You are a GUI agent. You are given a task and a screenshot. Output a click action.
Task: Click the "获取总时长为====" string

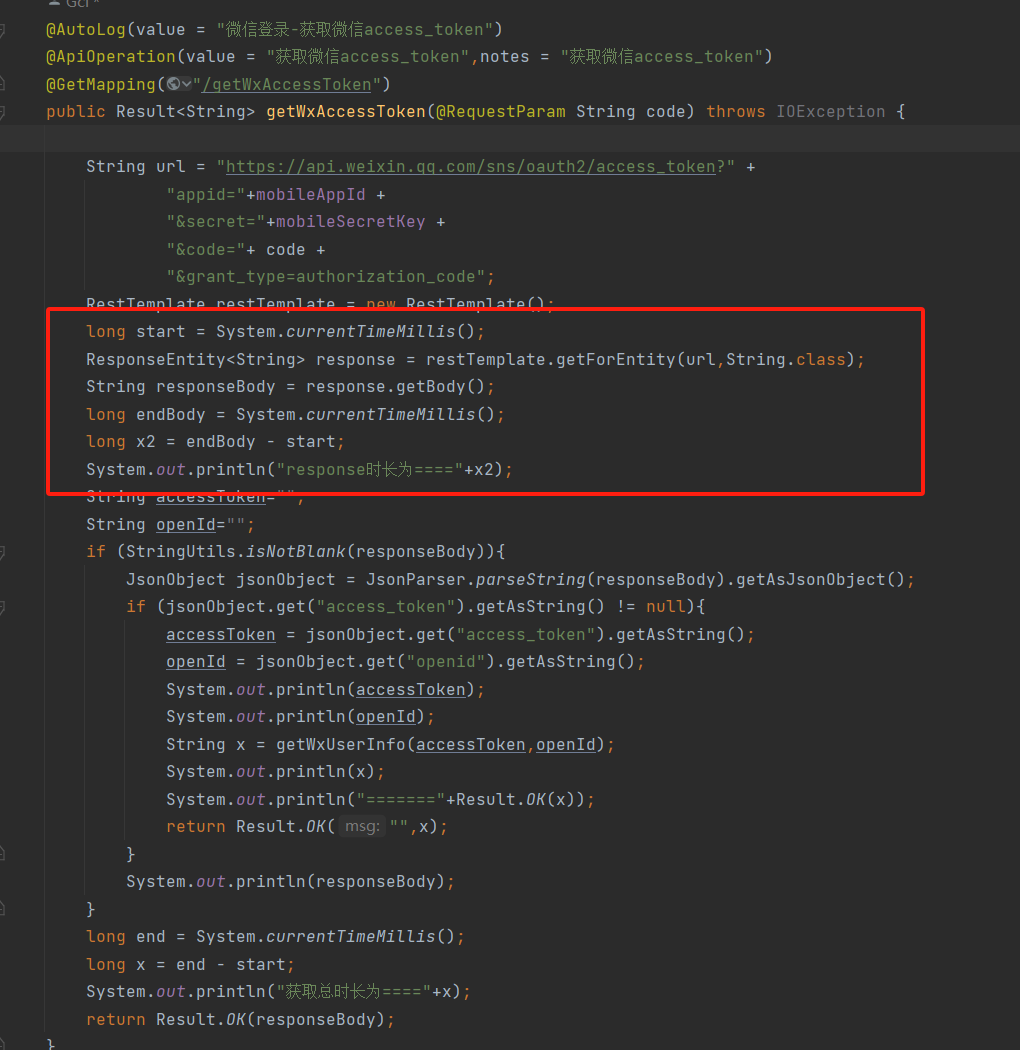354,992
